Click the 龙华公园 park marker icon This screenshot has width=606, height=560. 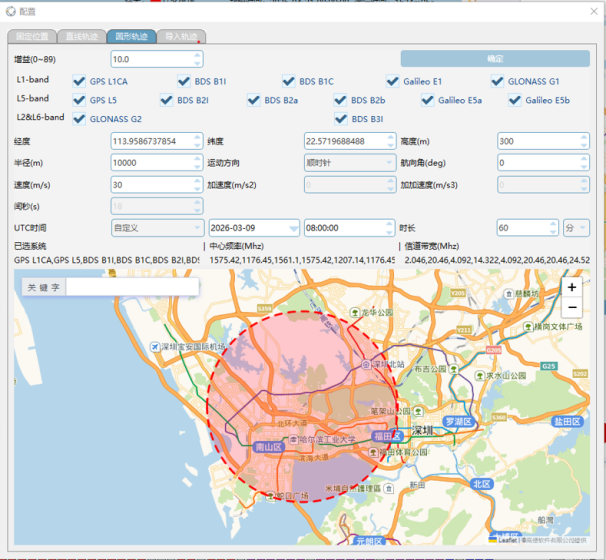[x=355, y=312]
